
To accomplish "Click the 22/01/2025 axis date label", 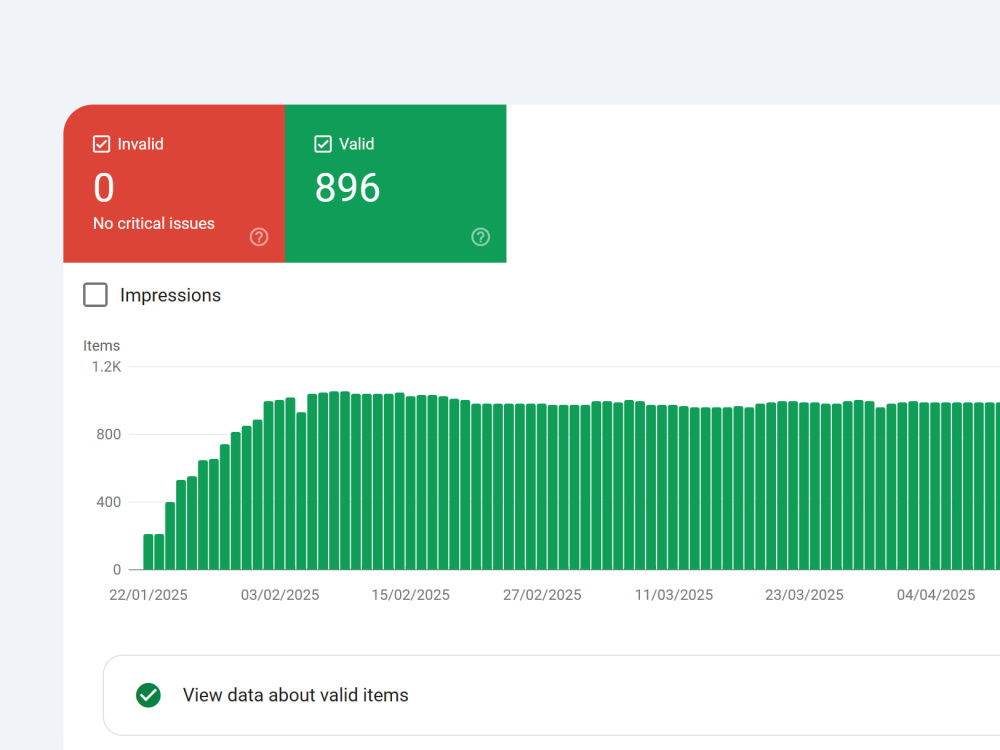I will point(149,595).
